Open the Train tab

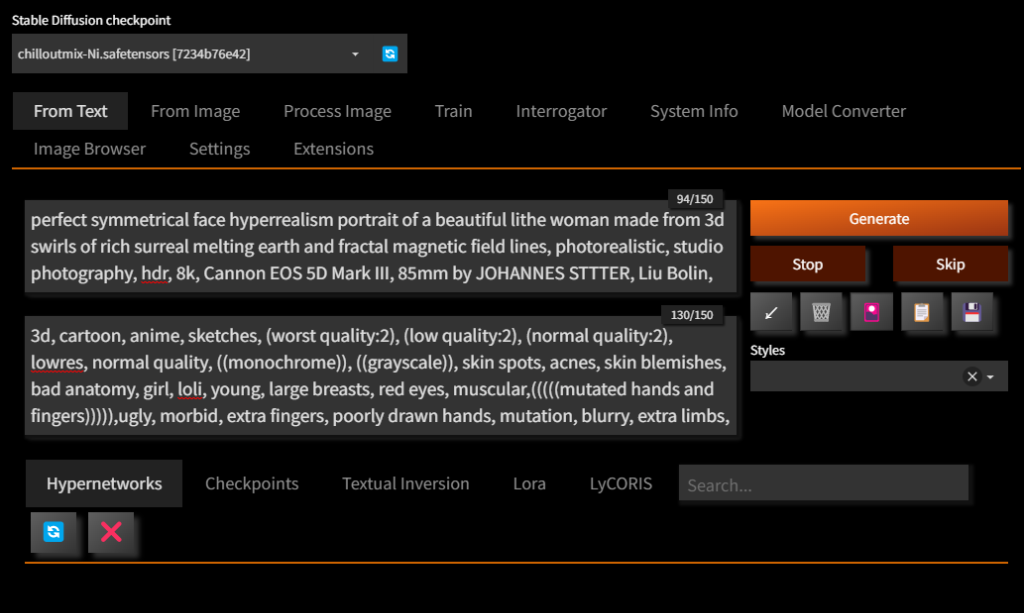point(454,112)
